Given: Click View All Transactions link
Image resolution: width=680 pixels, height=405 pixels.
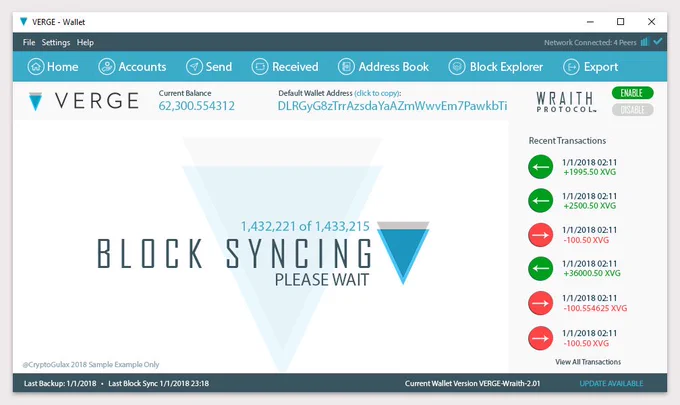Looking at the screenshot, I should (588, 362).
